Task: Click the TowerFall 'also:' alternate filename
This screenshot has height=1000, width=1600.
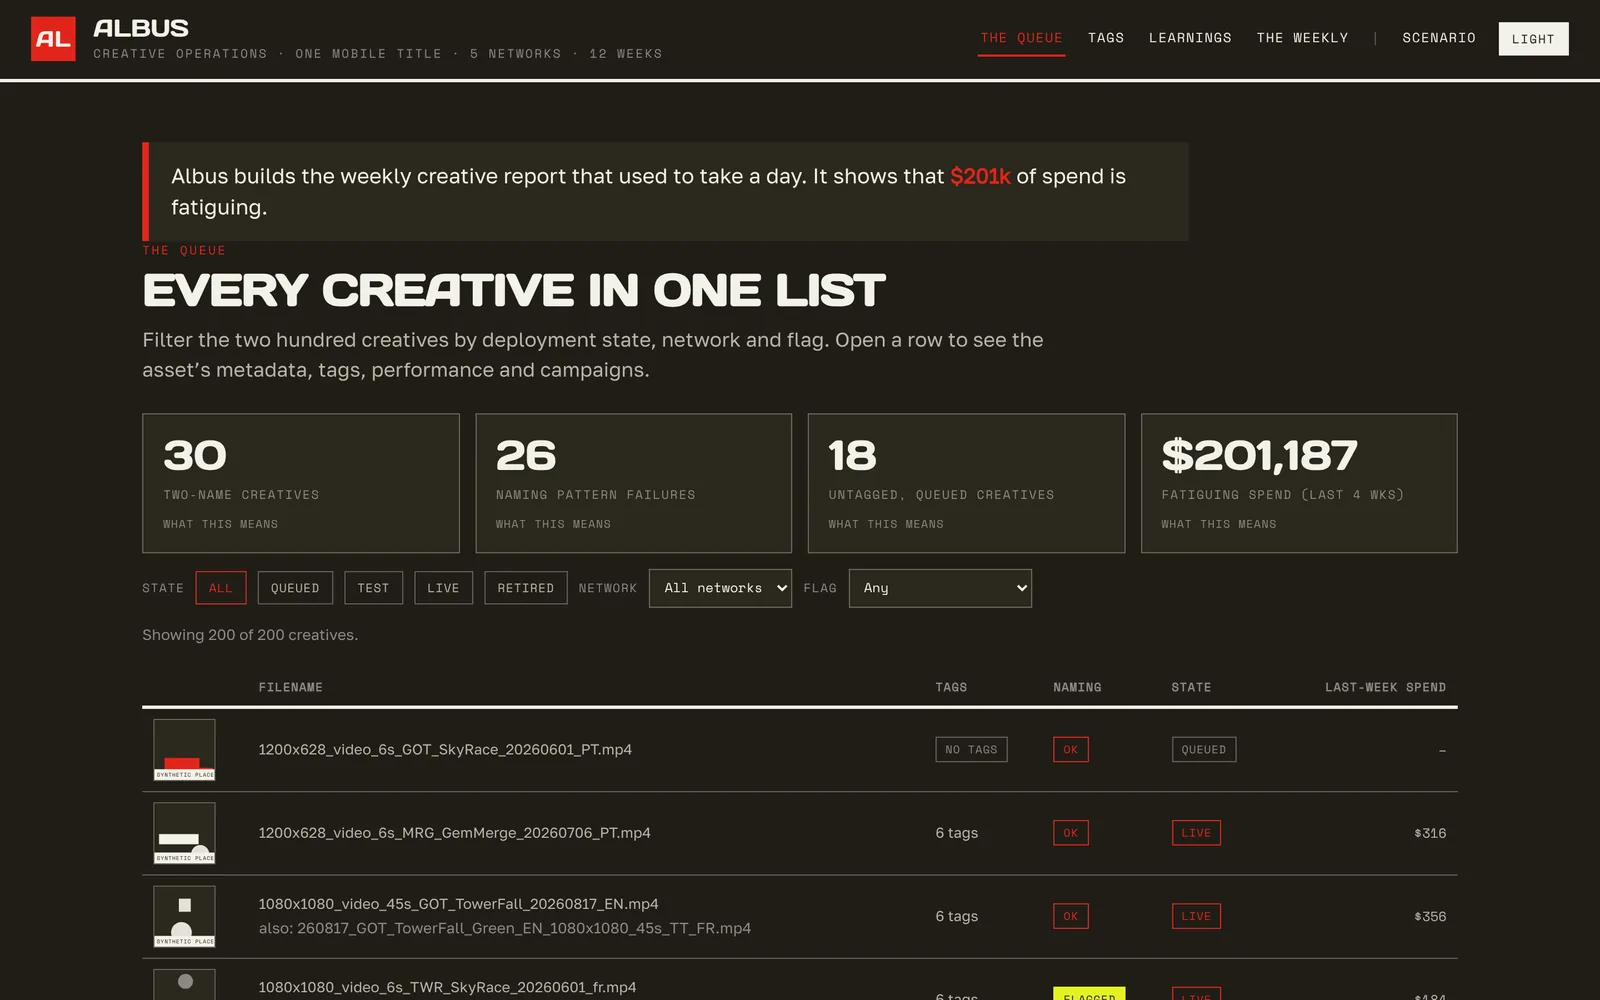Action: tap(505, 928)
